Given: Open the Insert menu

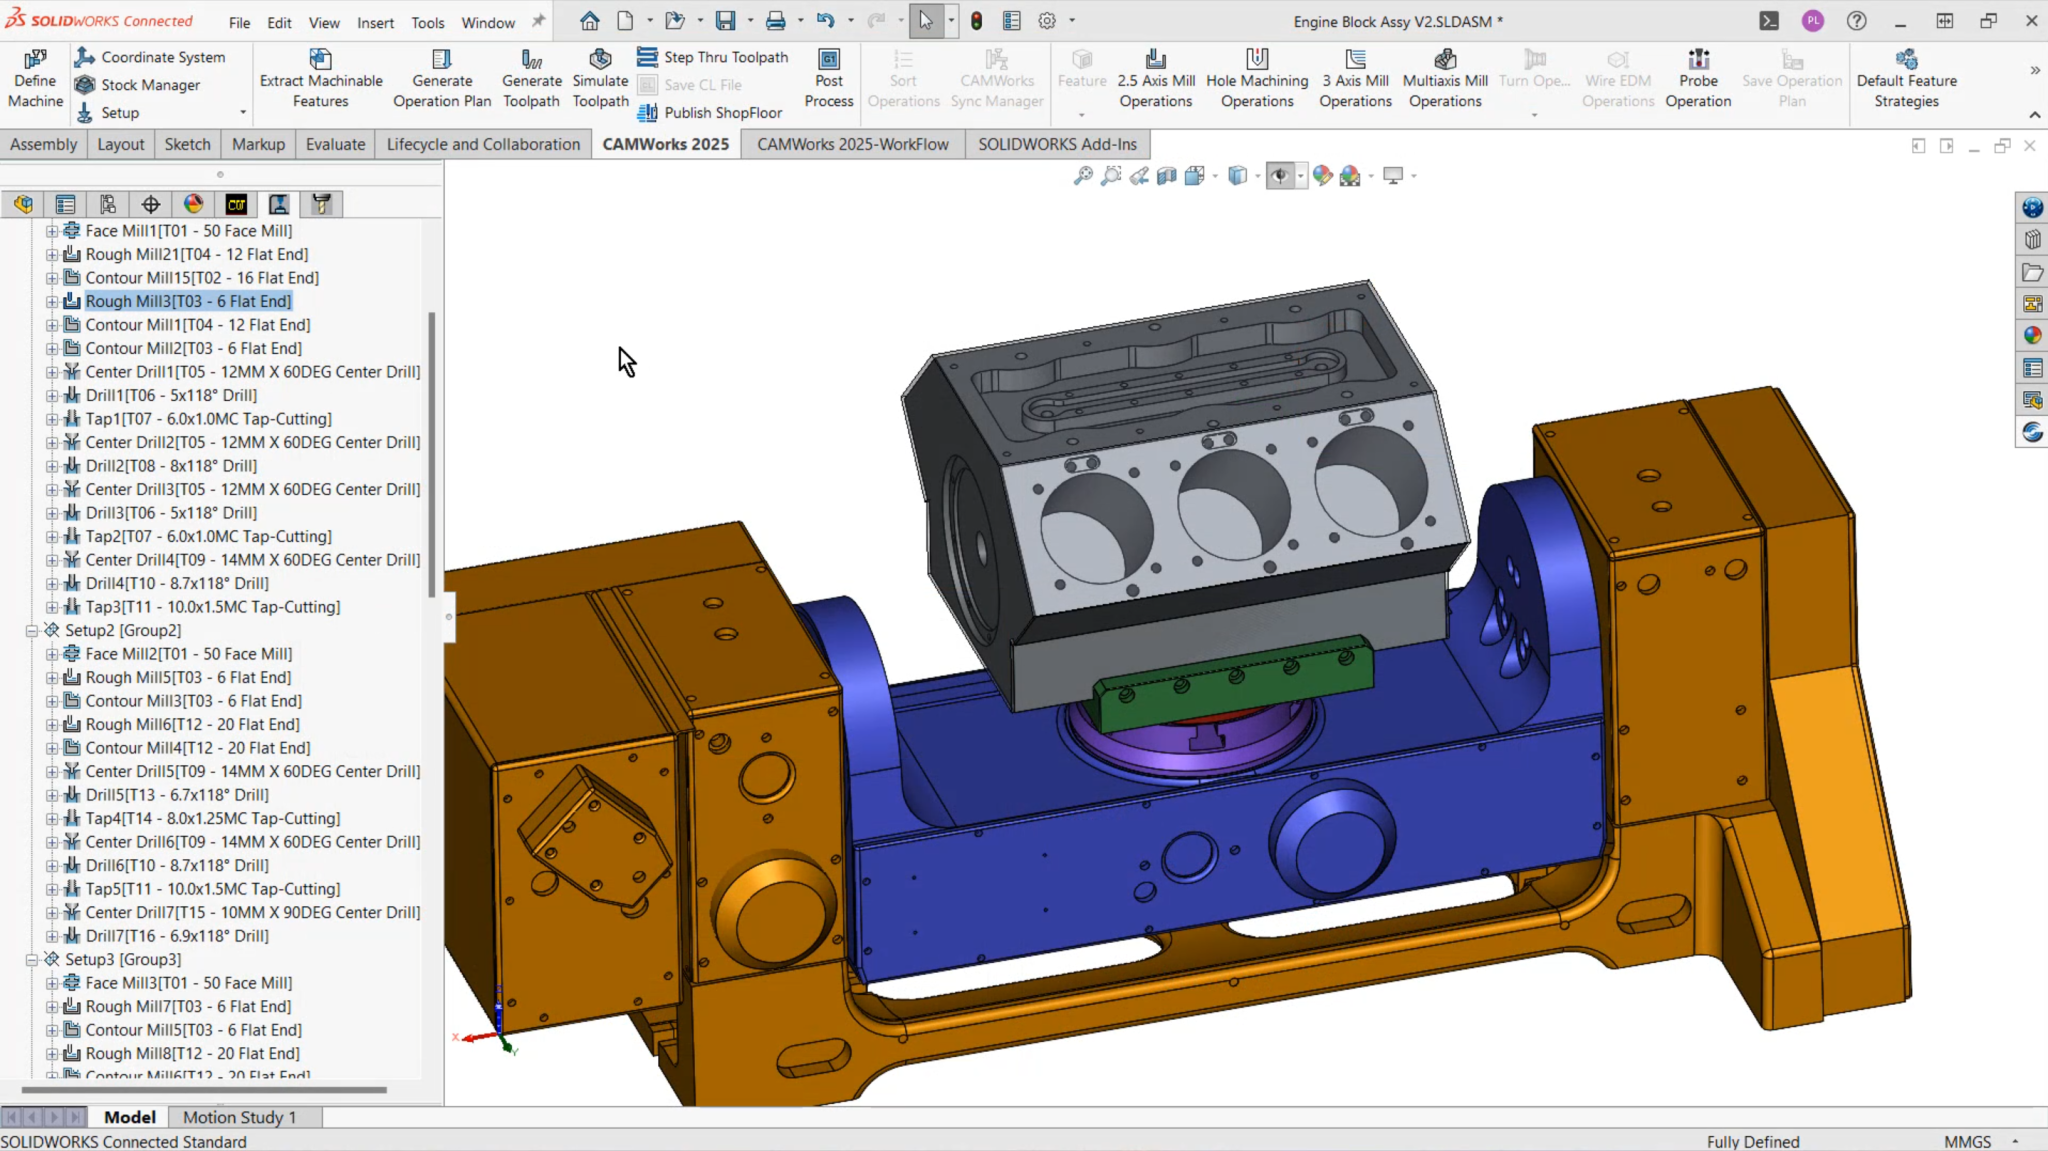Looking at the screenshot, I should pos(375,22).
